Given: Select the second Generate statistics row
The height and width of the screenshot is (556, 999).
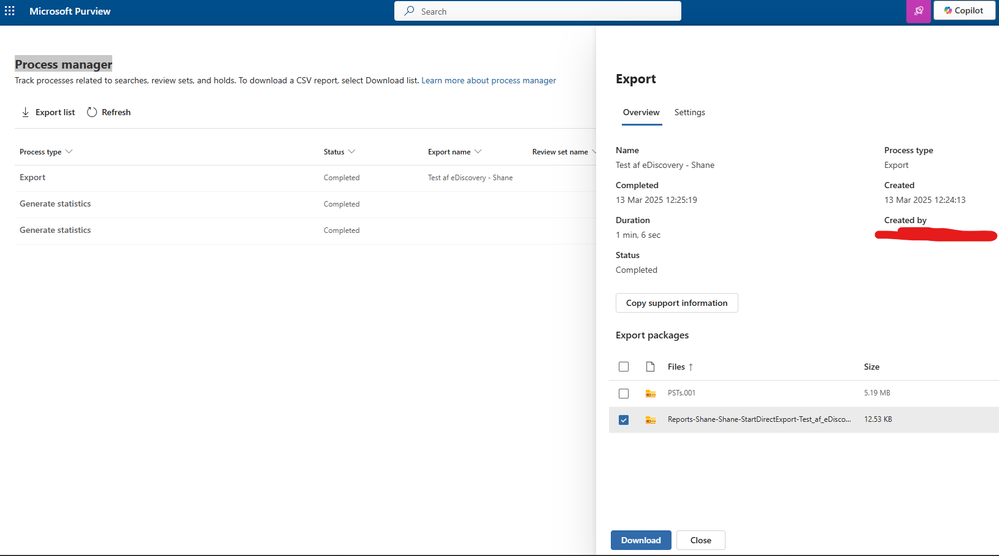Looking at the screenshot, I should tap(305, 230).
